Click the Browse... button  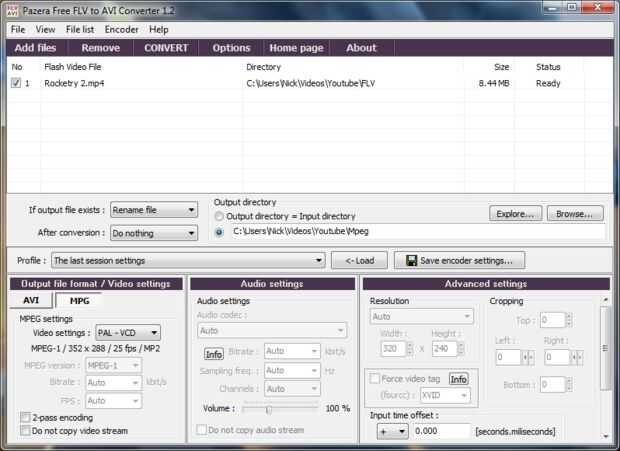tap(575, 214)
